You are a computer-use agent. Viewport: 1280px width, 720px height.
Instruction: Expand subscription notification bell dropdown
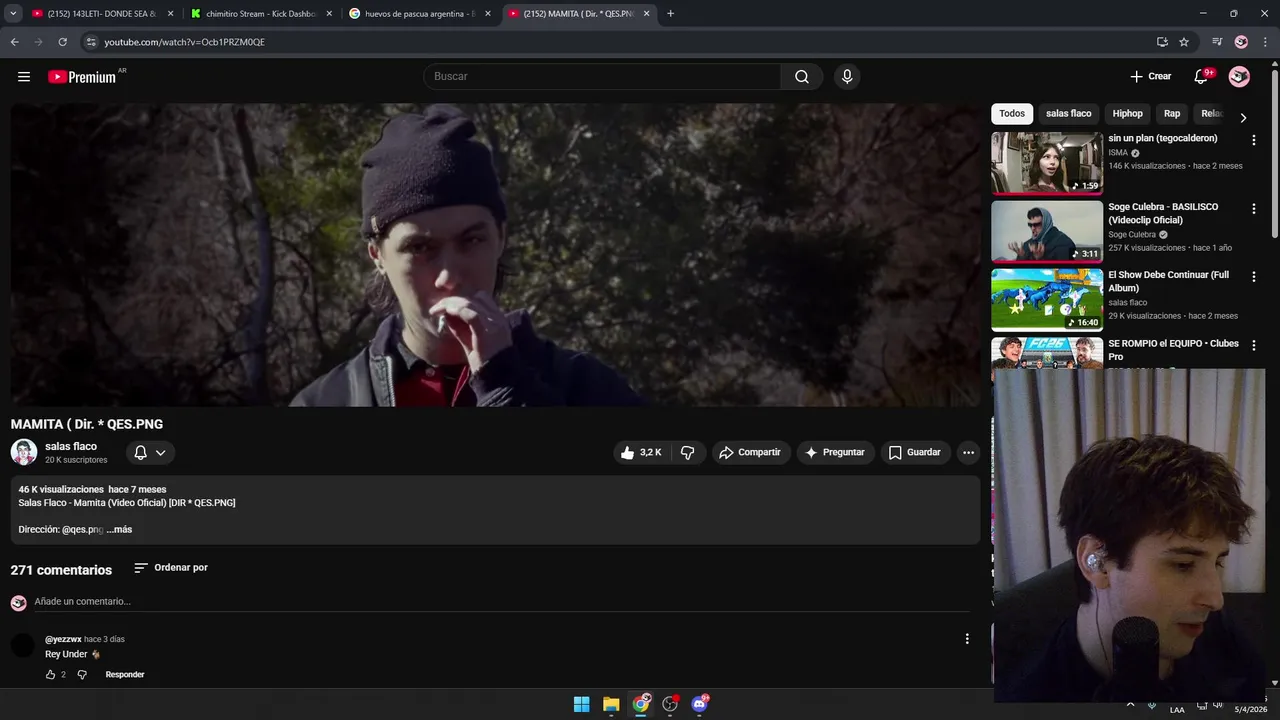tap(150, 453)
